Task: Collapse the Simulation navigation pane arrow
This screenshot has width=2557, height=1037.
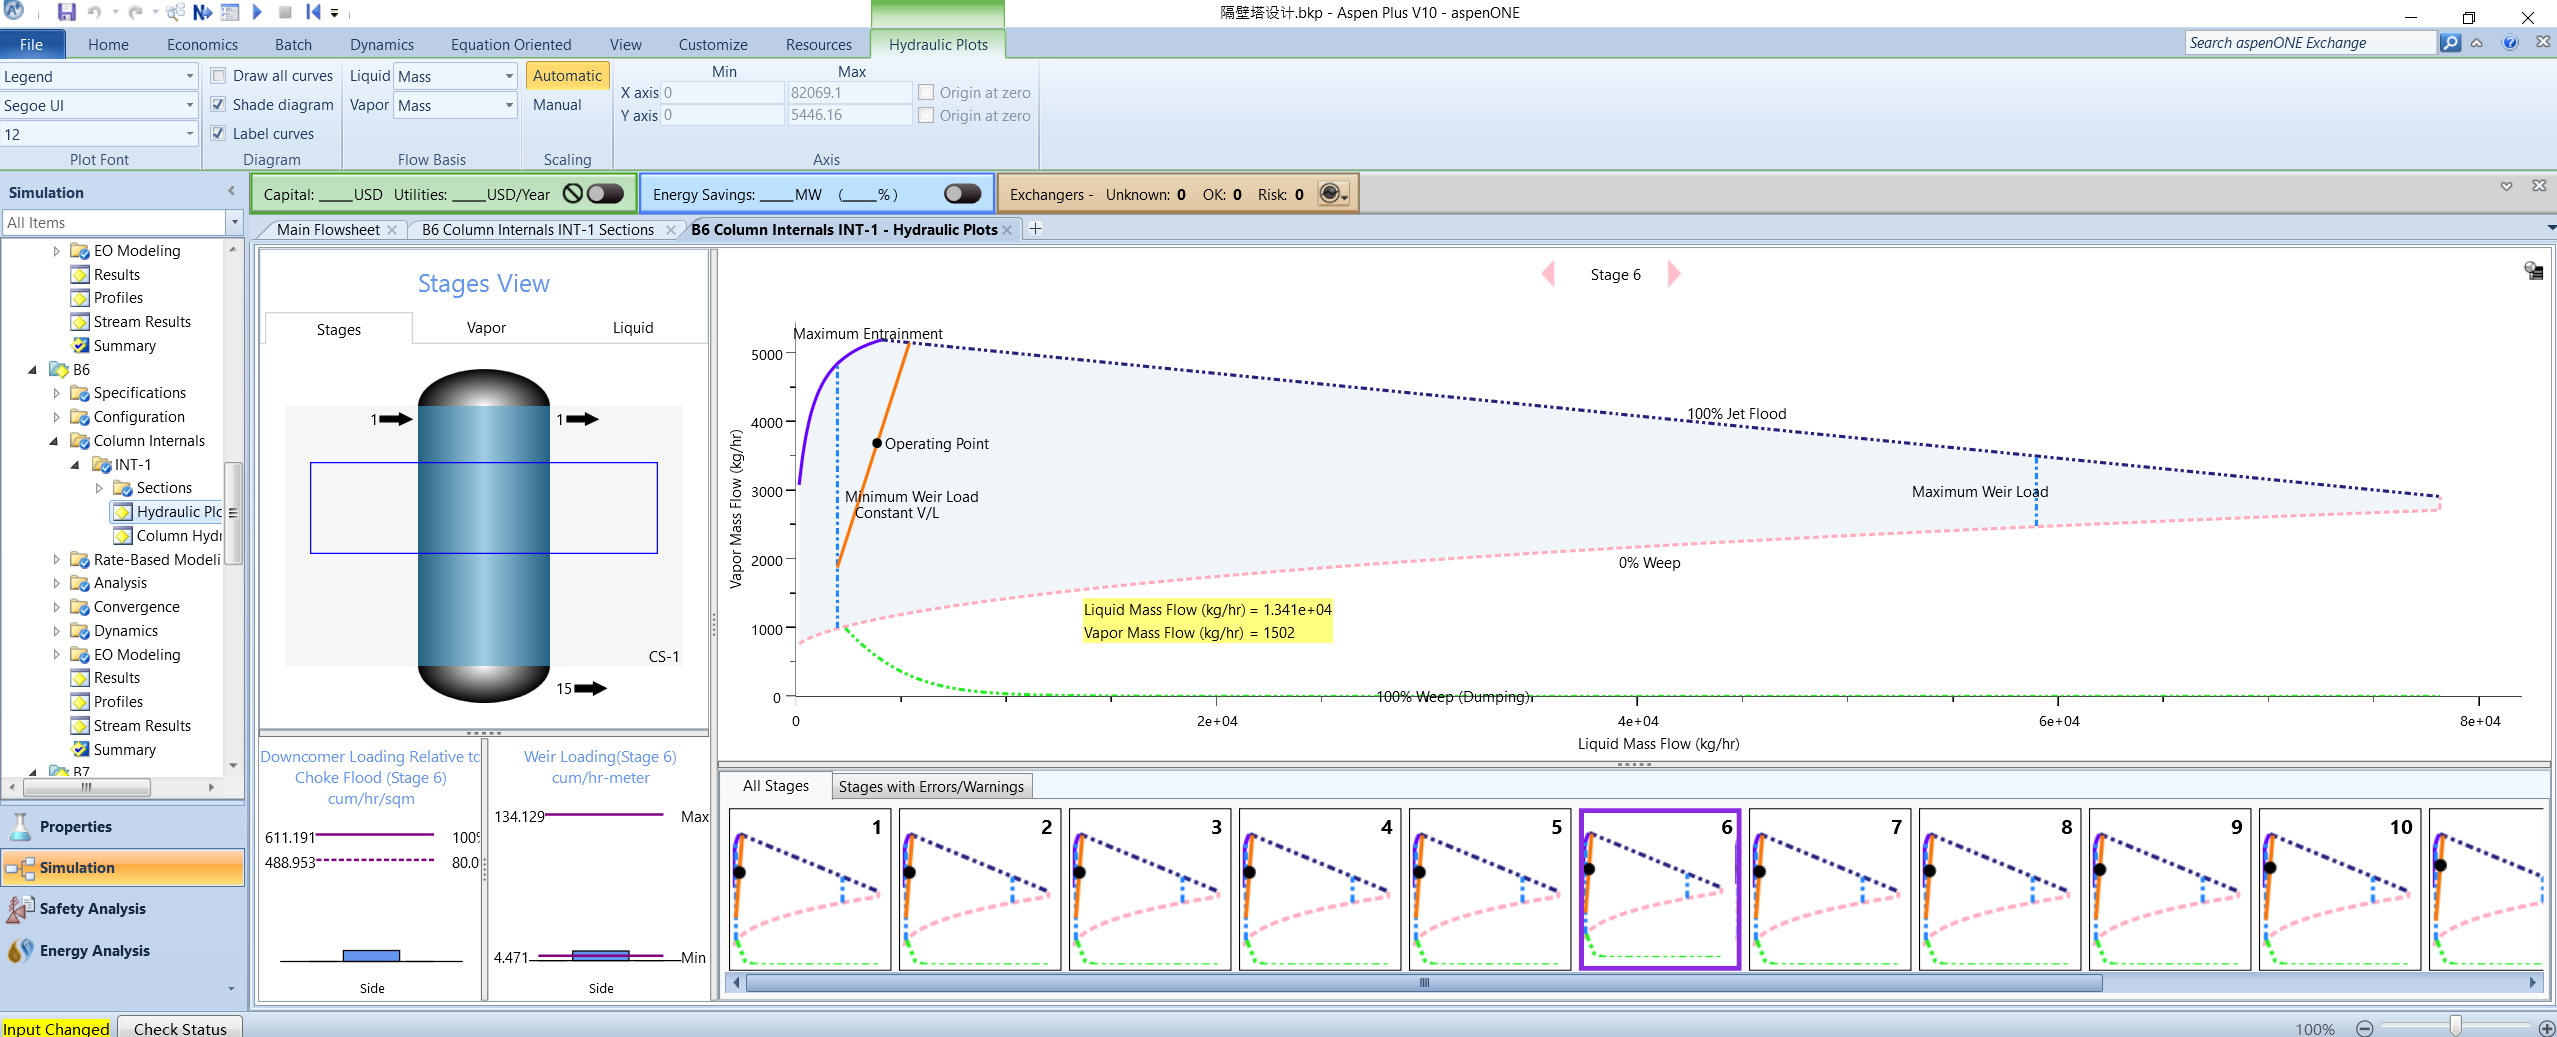Action: click(x=231, y=191)
